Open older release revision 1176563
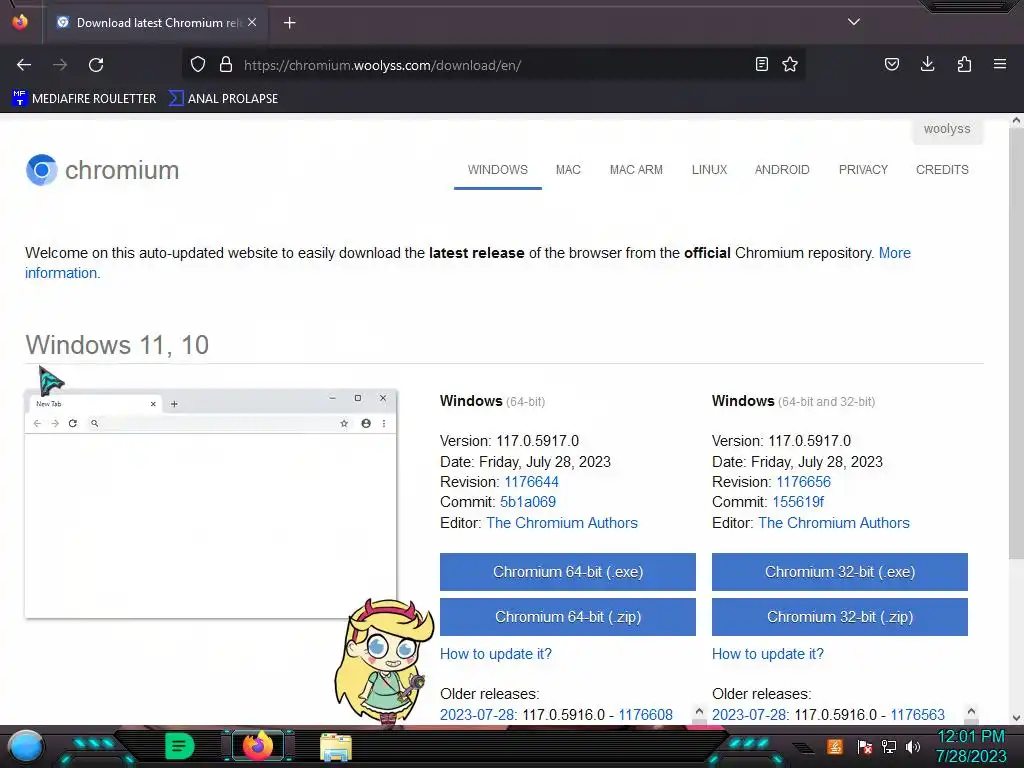This screenshot has height=768, width=1024. [918, 715]
